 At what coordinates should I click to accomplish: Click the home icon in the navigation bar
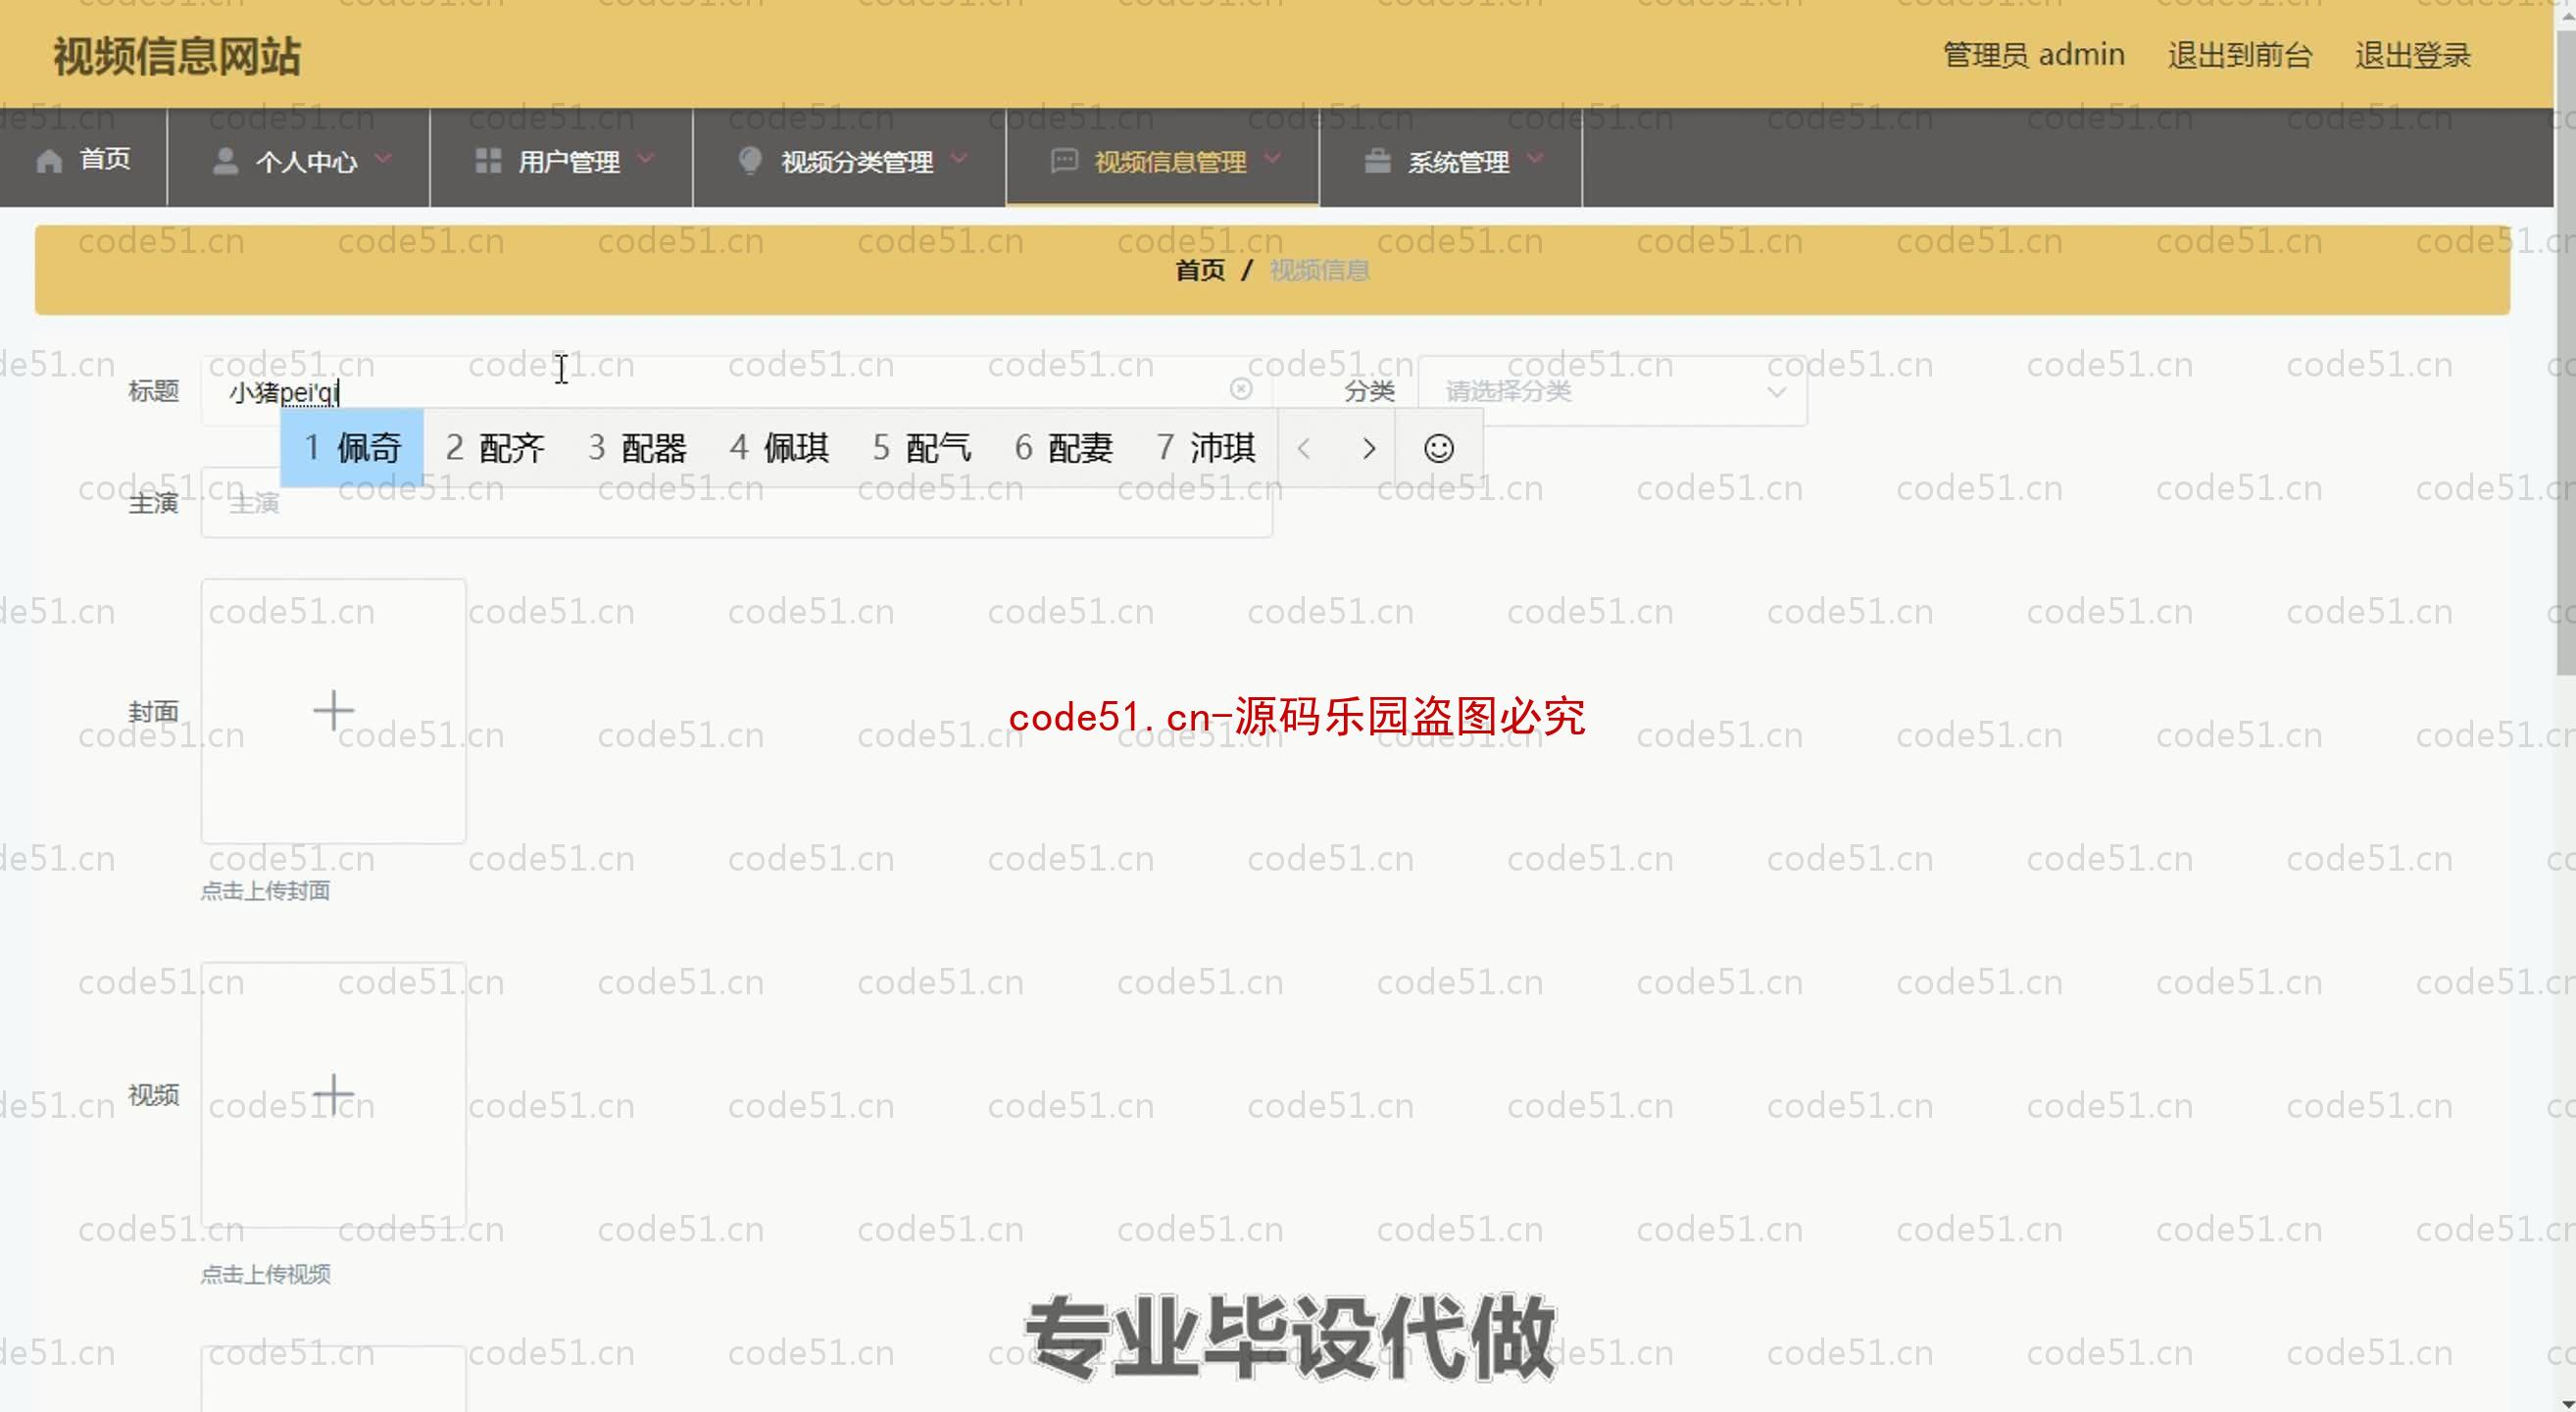49,160
